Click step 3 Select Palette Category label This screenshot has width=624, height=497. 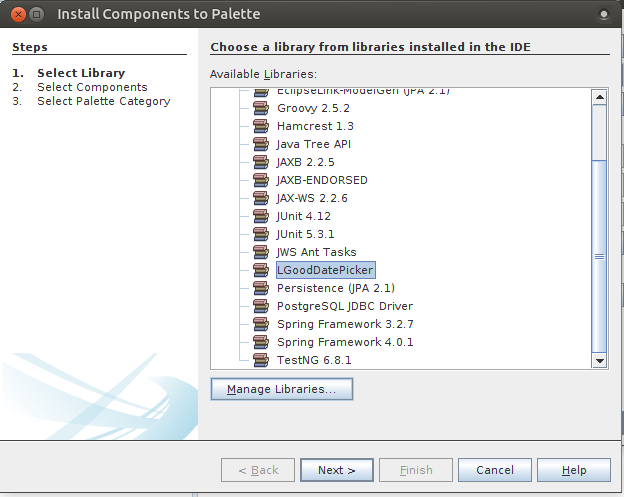(x=104, y=101)
